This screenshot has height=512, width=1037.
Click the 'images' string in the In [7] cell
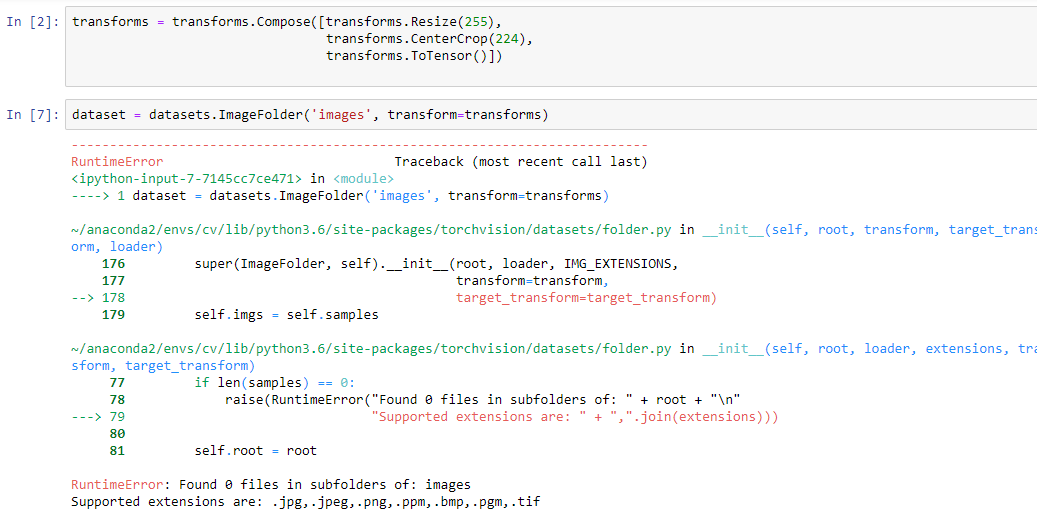(340, 115)
